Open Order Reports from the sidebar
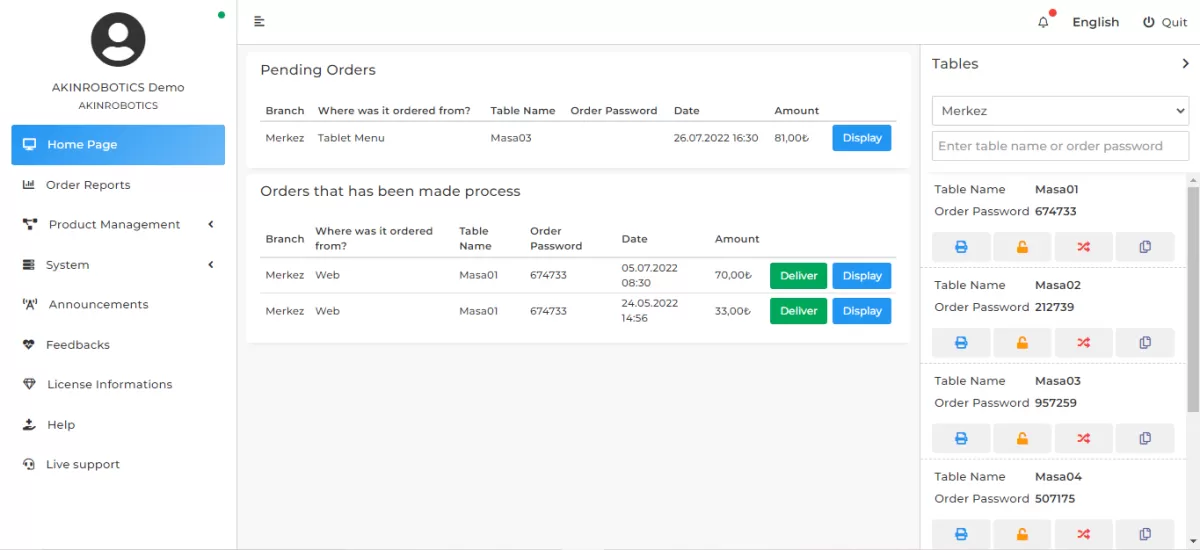Viewport: 1200px width, 550px height. pos(88,185)
